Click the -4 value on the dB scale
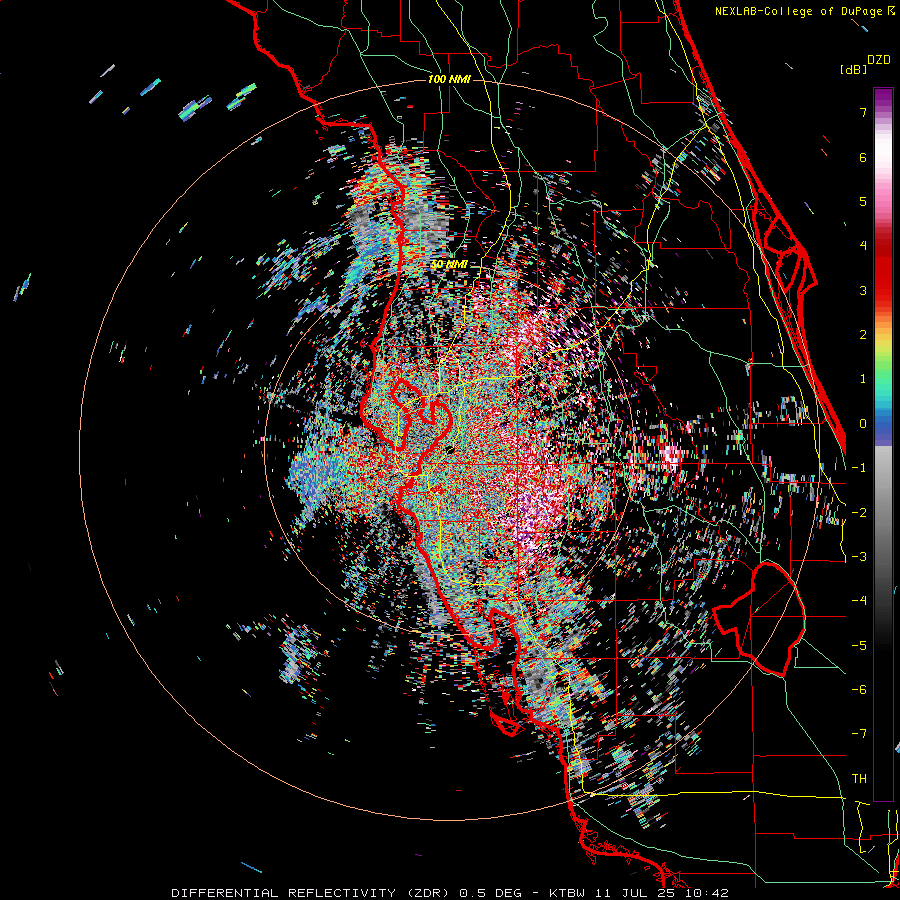The width and height of the screenshot is (900, 900). click(859, 601)
